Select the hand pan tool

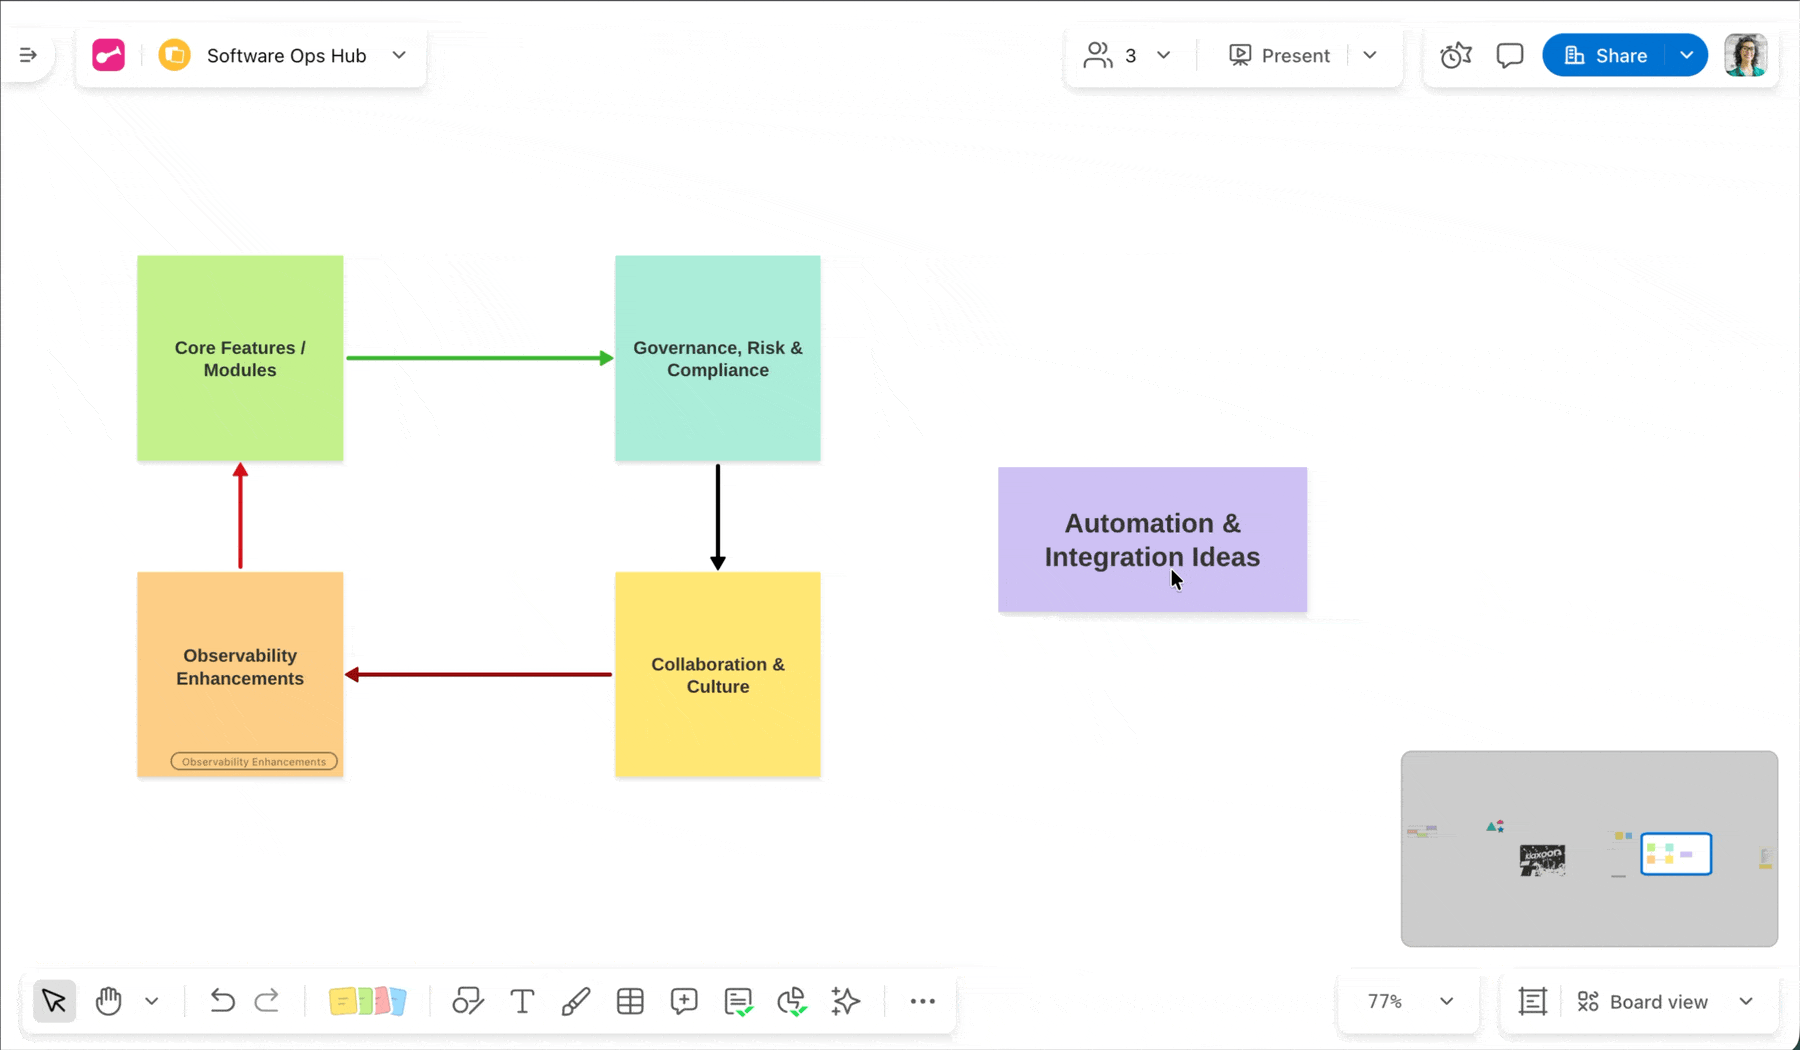pyautogui.click(x=108, y=1001)
